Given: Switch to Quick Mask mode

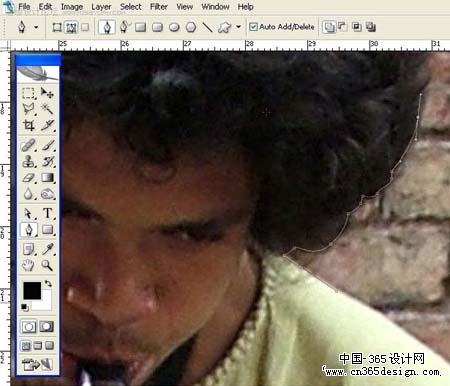Looking at the screenshot, I should (x=46, y=327).
